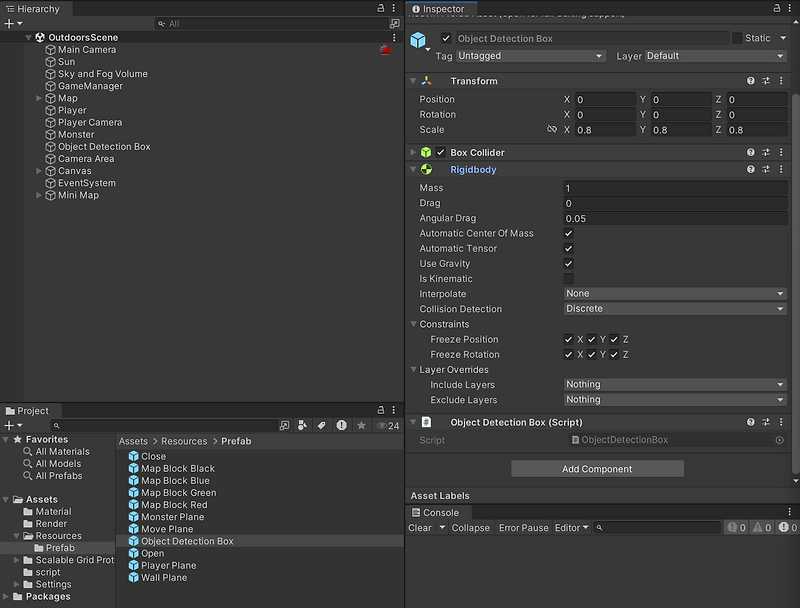
Task: Open the Static flags dropdown arrow
Action: pyautogui.click(x=783, y=38)
